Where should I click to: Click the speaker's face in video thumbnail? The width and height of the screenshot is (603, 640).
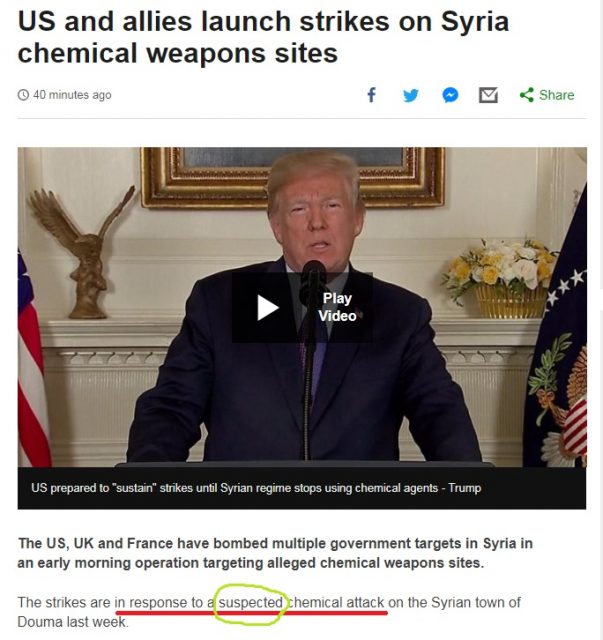pos(316,220)
